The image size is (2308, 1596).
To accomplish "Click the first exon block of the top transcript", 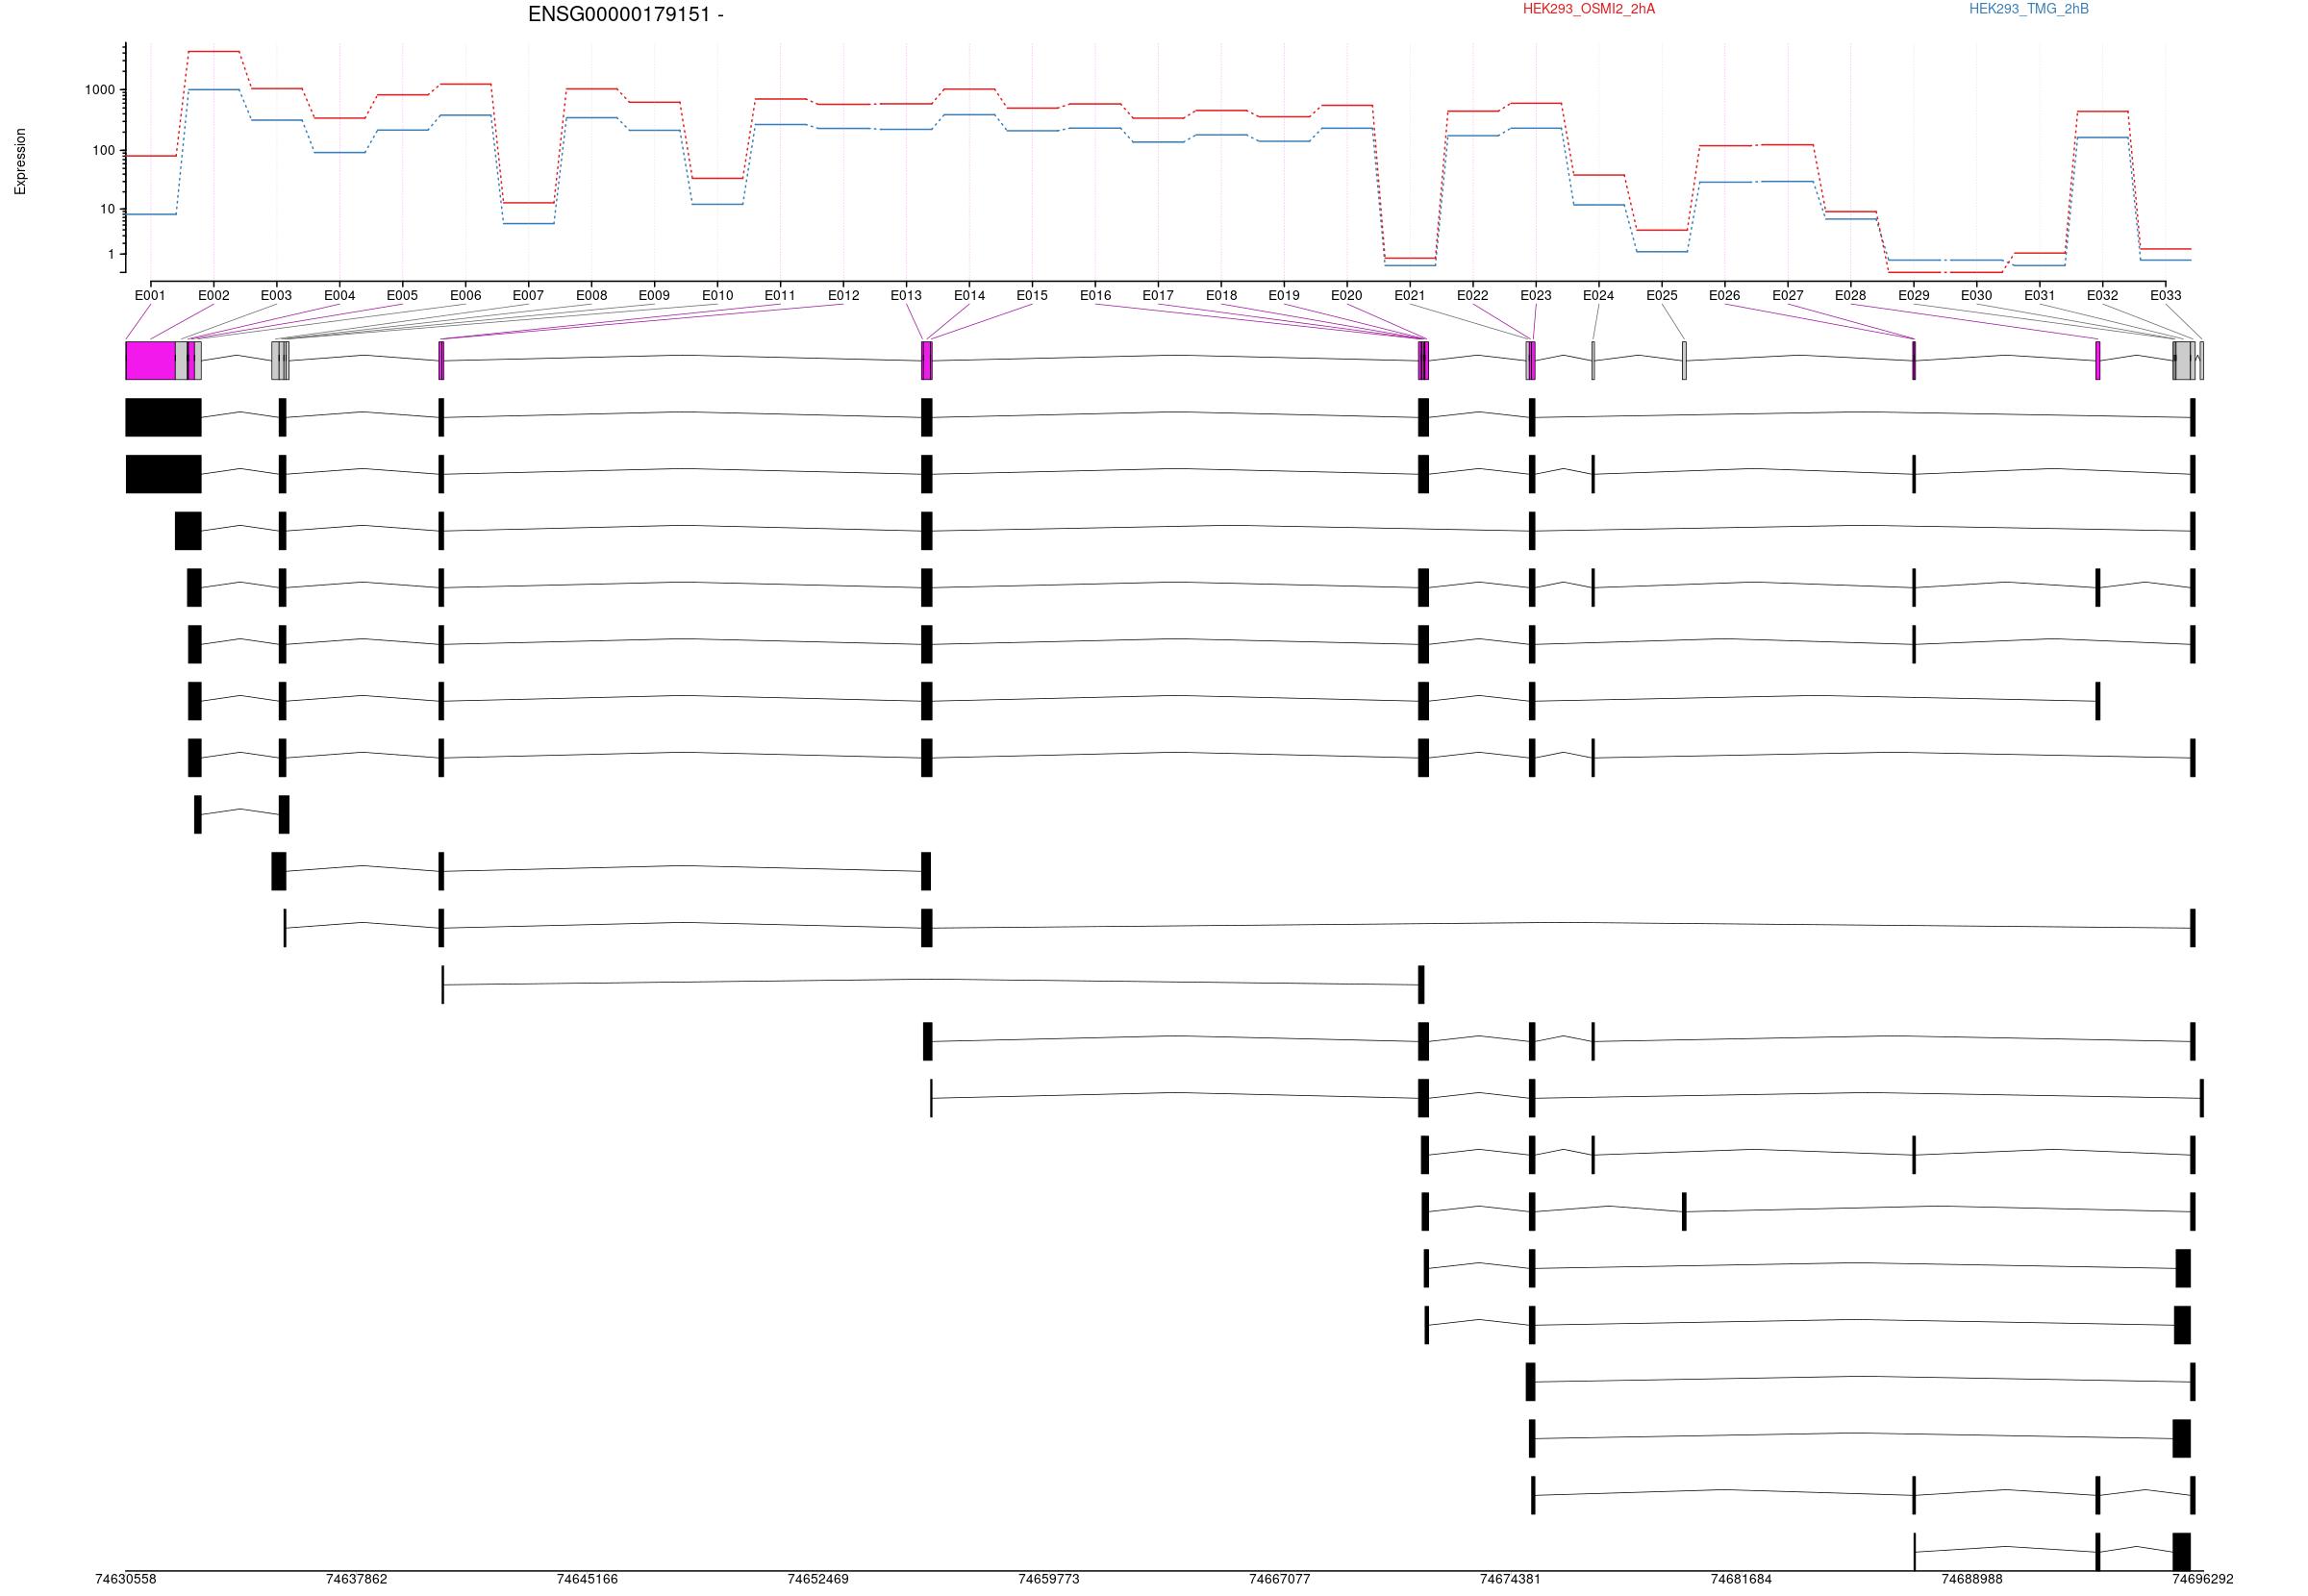I will pos(163,418).
